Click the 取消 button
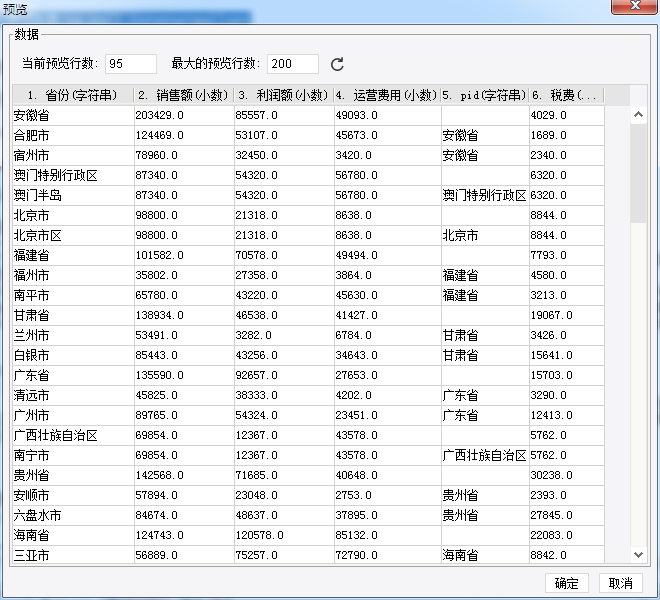Image resolution: width=660 pixels, height=600 pixels. pyautogui.click(x=621, y=583)
